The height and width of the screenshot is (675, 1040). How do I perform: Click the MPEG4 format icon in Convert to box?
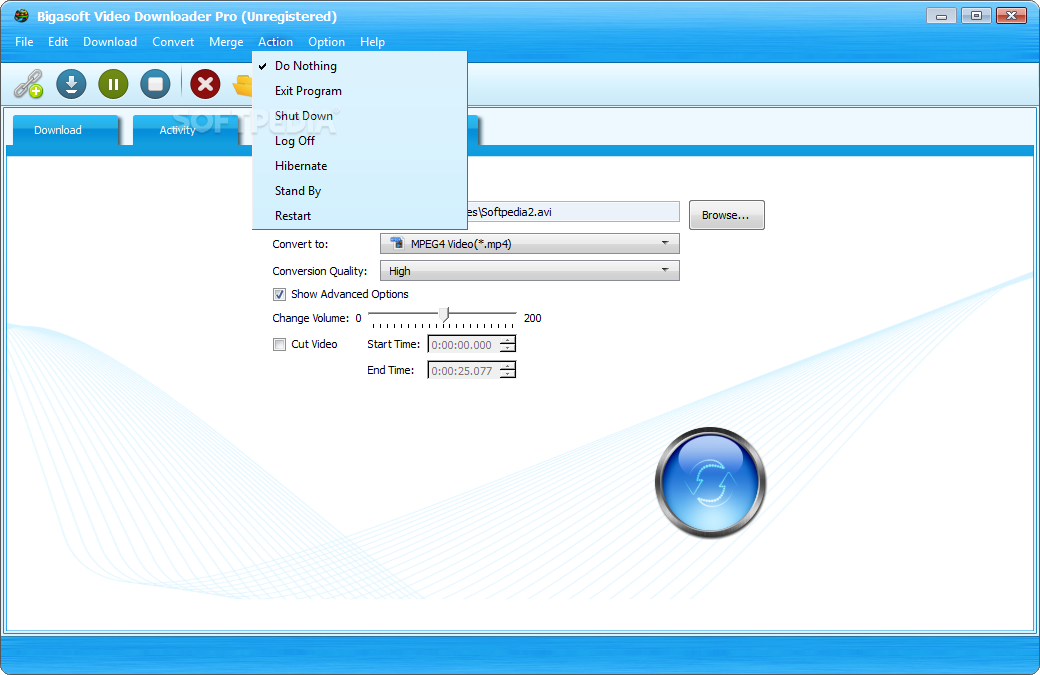(397, 243)
